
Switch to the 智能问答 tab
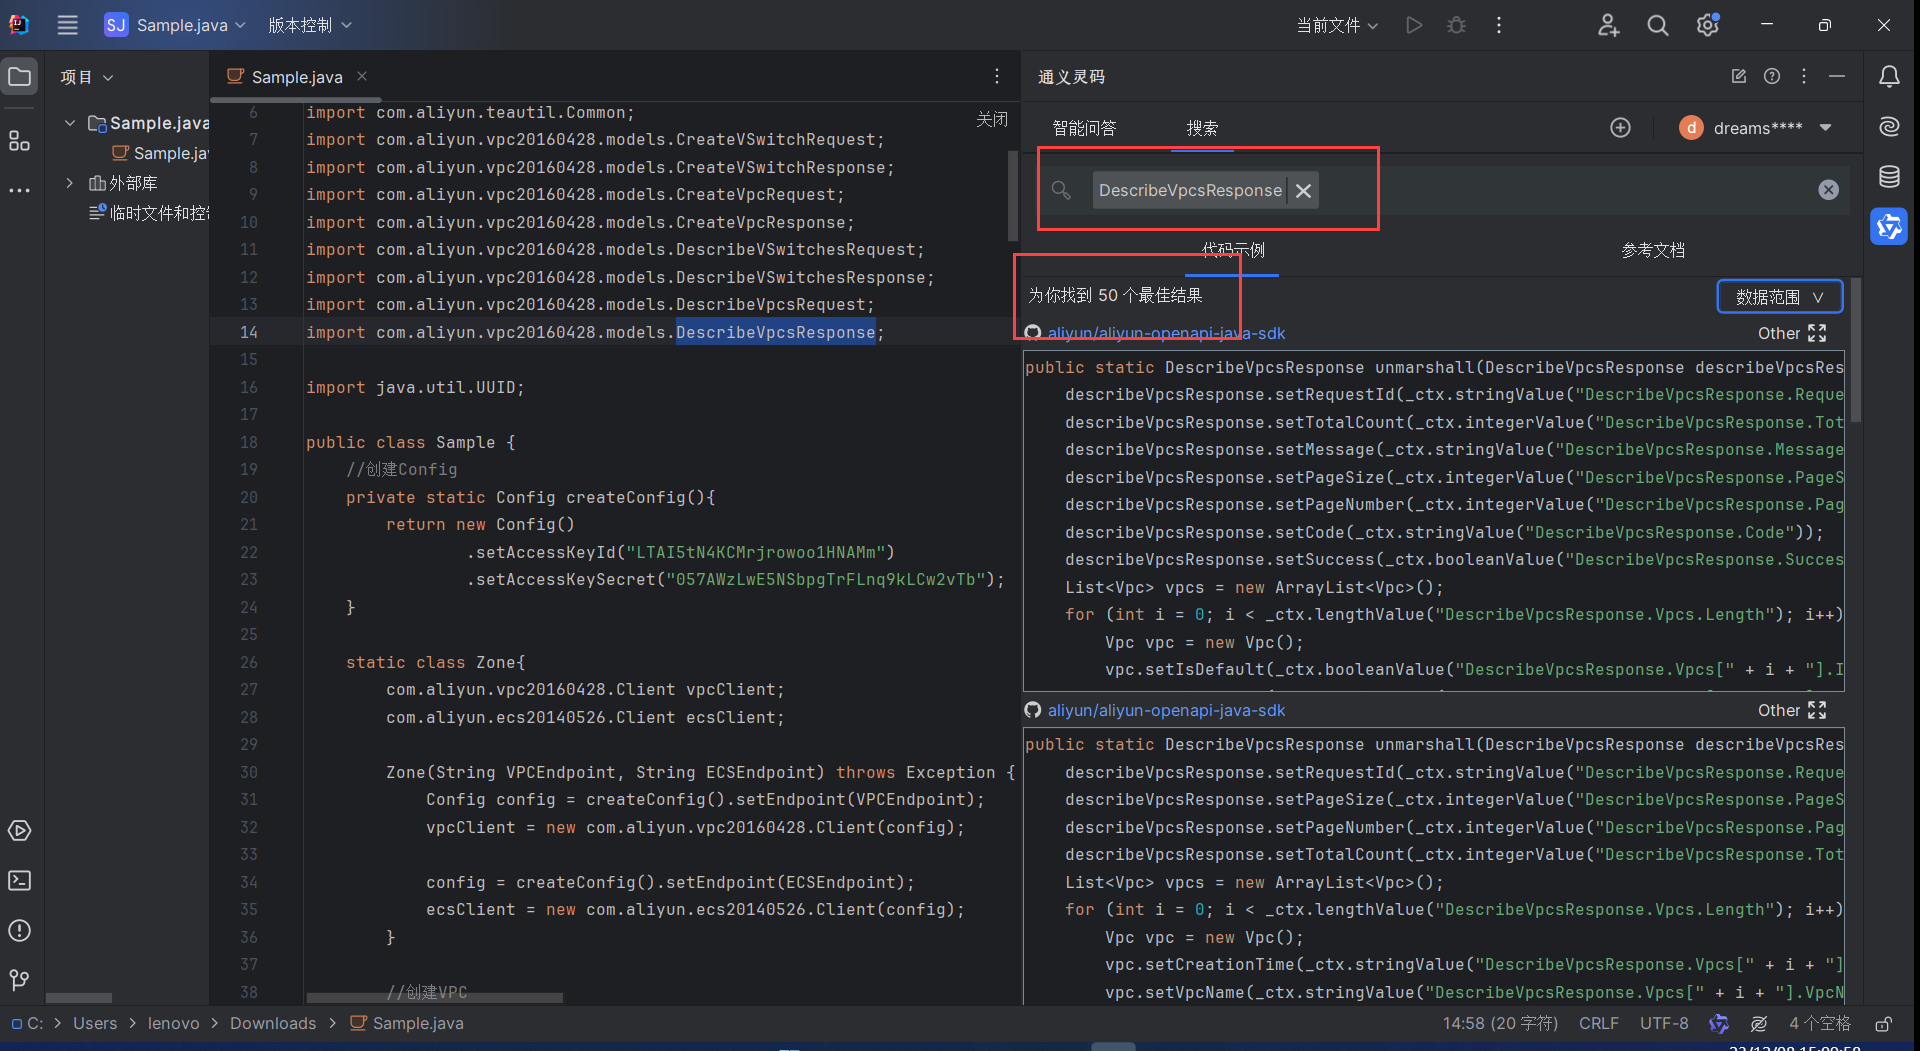click(x=1084, y=128)
